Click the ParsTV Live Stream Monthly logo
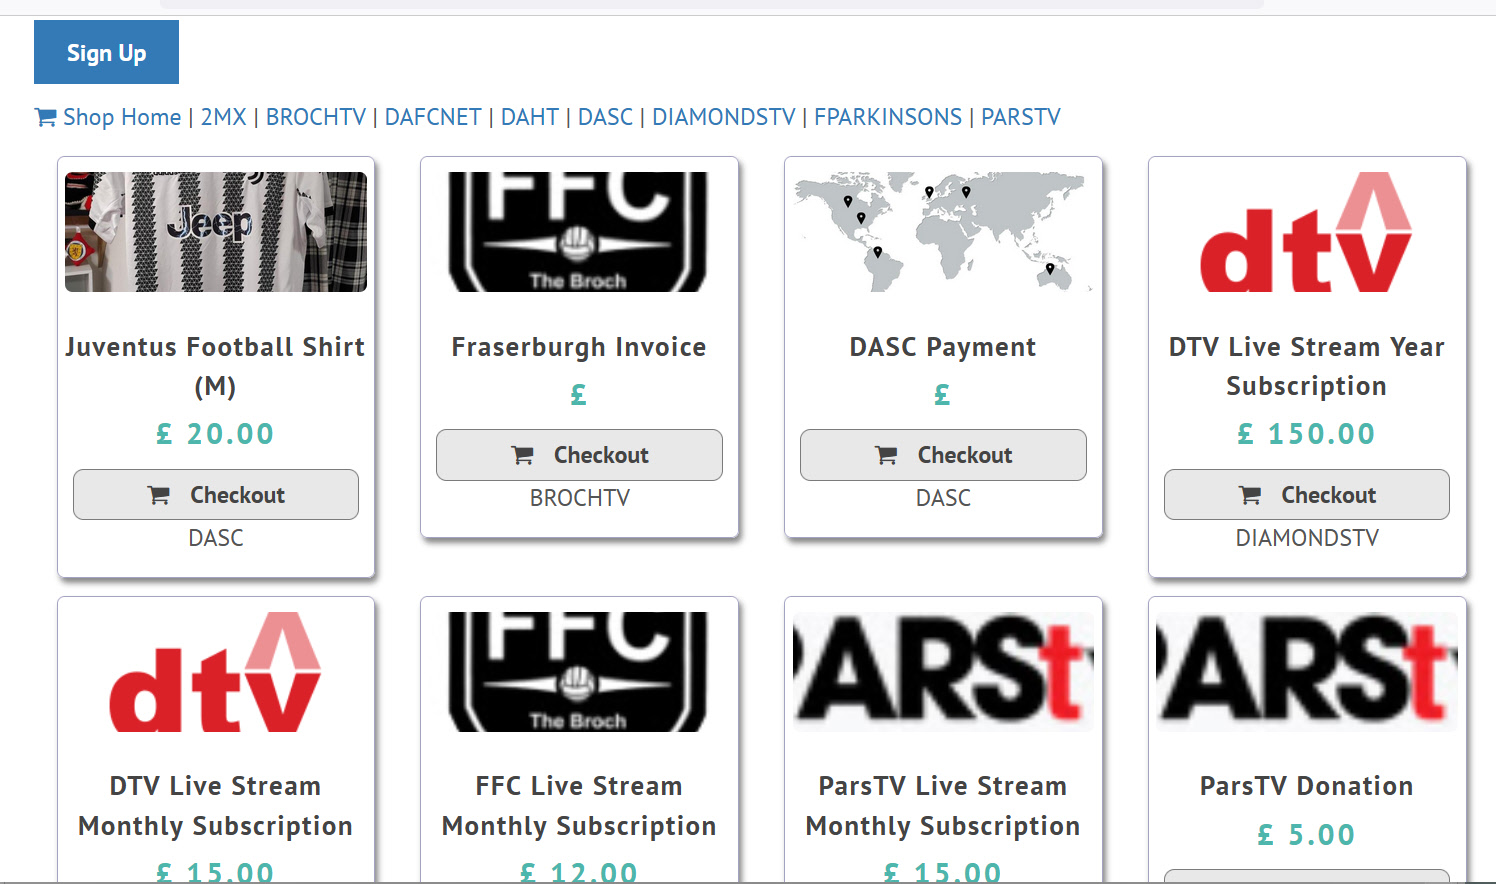 (942, 672)
